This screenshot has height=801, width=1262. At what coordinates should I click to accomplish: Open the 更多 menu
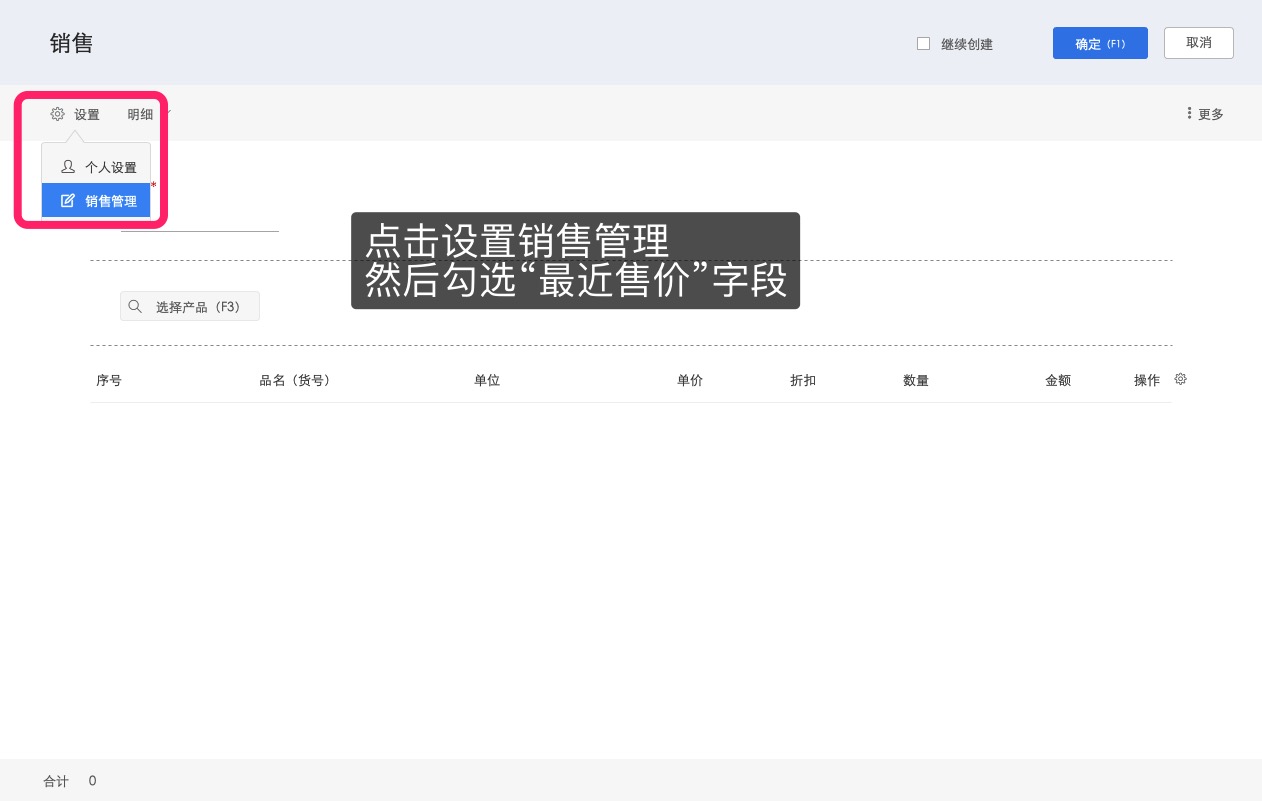click(x=1210, y=114)
